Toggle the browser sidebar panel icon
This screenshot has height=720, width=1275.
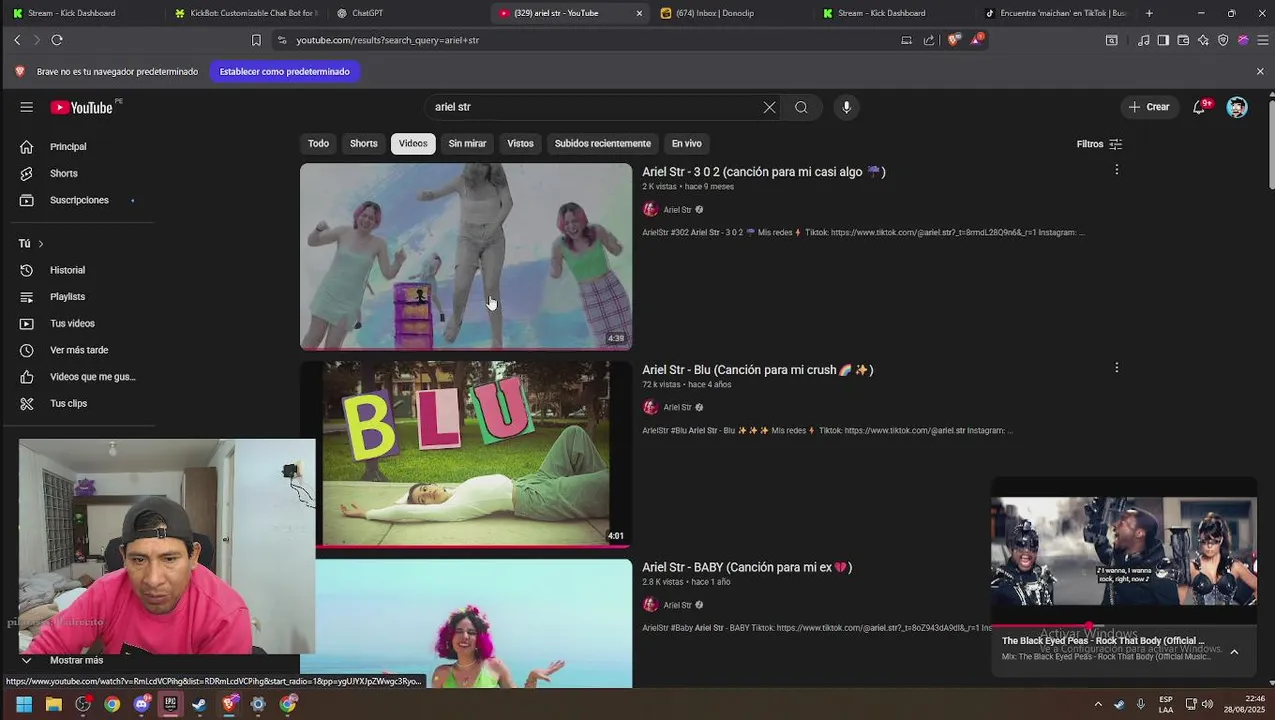pyautogui.click(x=1163, y=40)
